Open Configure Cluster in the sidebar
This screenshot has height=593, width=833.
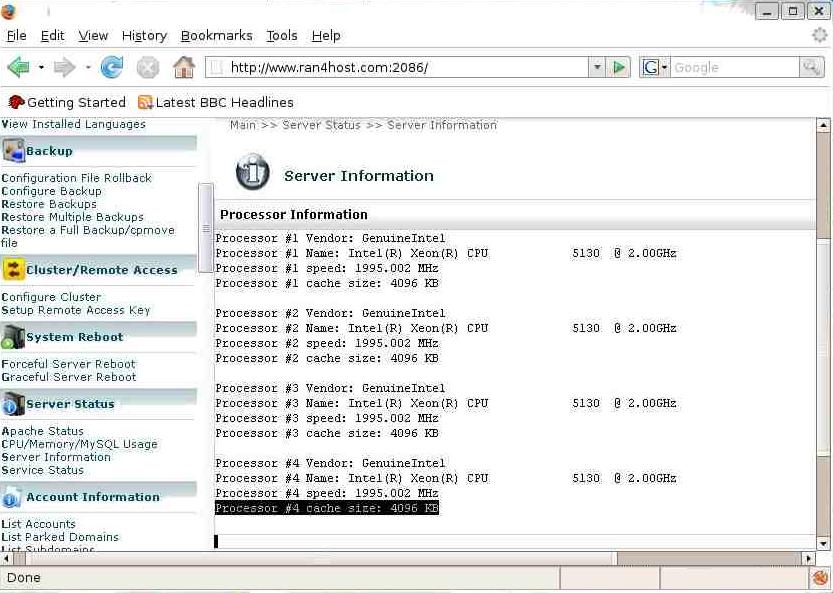(x=51, y=297)
